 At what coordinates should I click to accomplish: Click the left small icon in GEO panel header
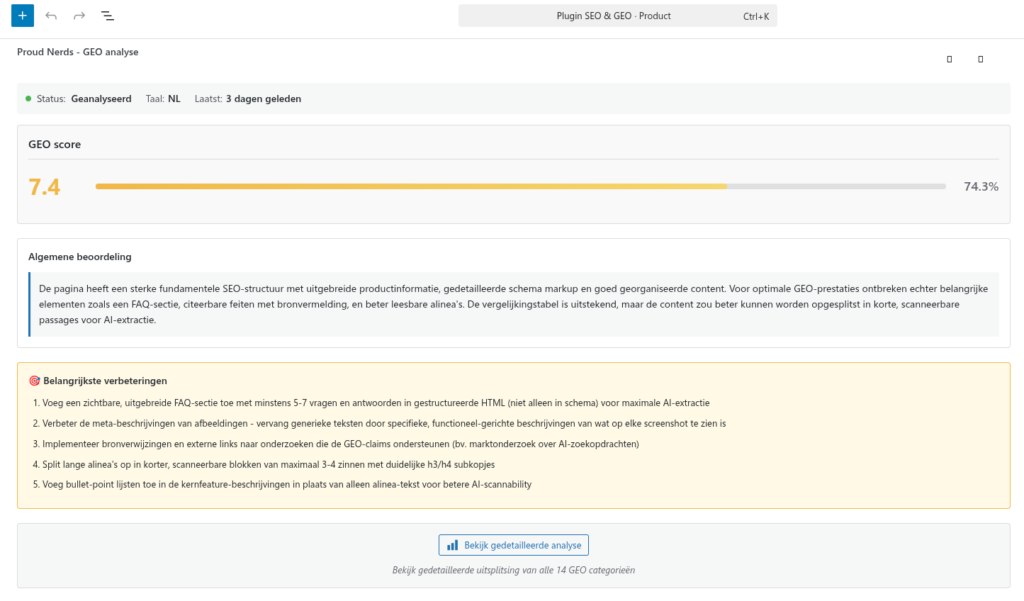(949, 60)
